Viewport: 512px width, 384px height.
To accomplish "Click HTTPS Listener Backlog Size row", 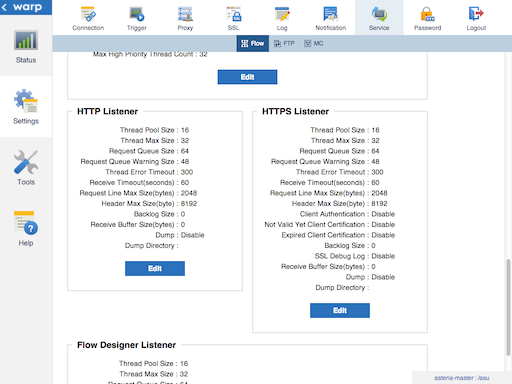I will pos(350,246).
